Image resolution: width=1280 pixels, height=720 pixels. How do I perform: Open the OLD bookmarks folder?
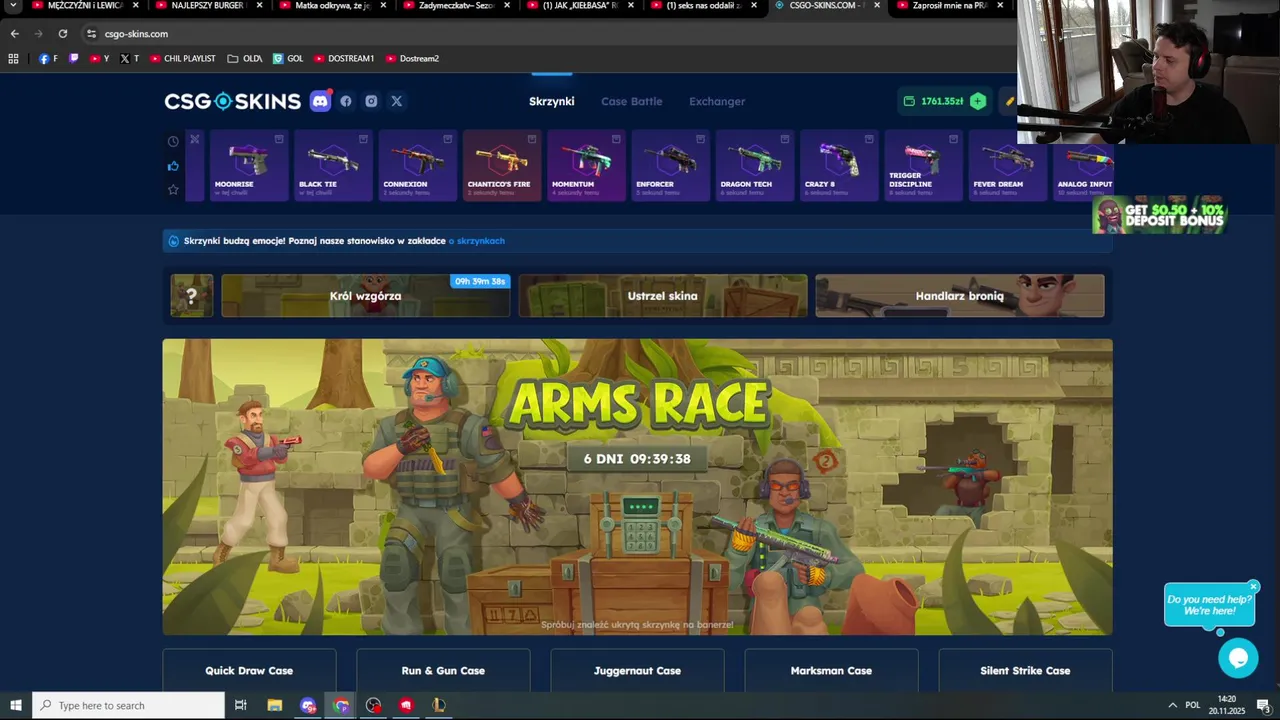(245, 58)
